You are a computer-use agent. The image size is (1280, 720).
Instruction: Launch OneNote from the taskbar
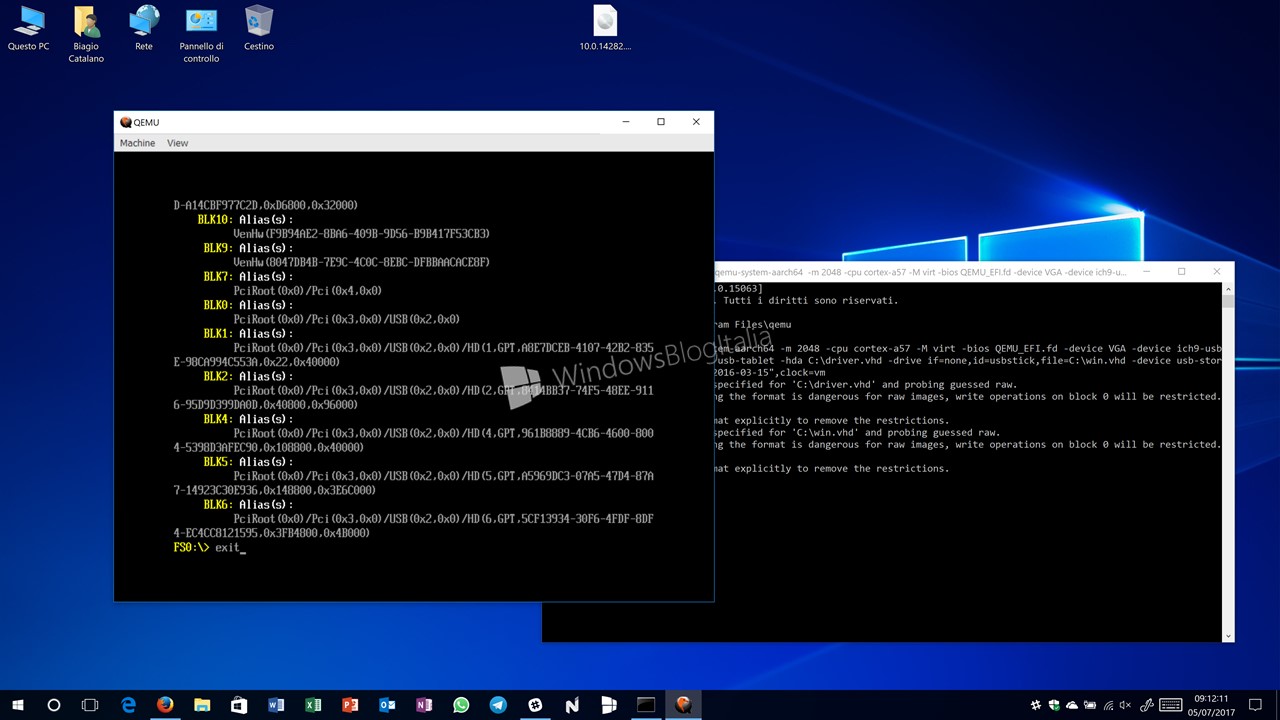click(x=424, y=705)
